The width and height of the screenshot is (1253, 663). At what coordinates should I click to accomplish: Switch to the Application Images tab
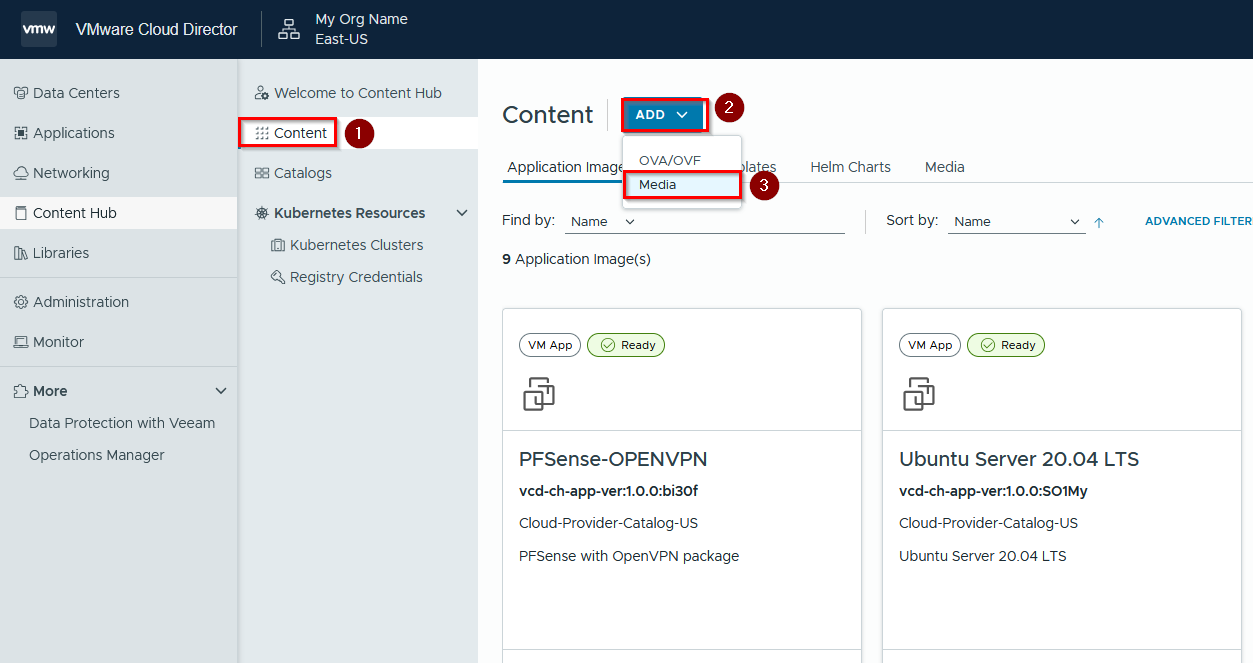point(564,167)
